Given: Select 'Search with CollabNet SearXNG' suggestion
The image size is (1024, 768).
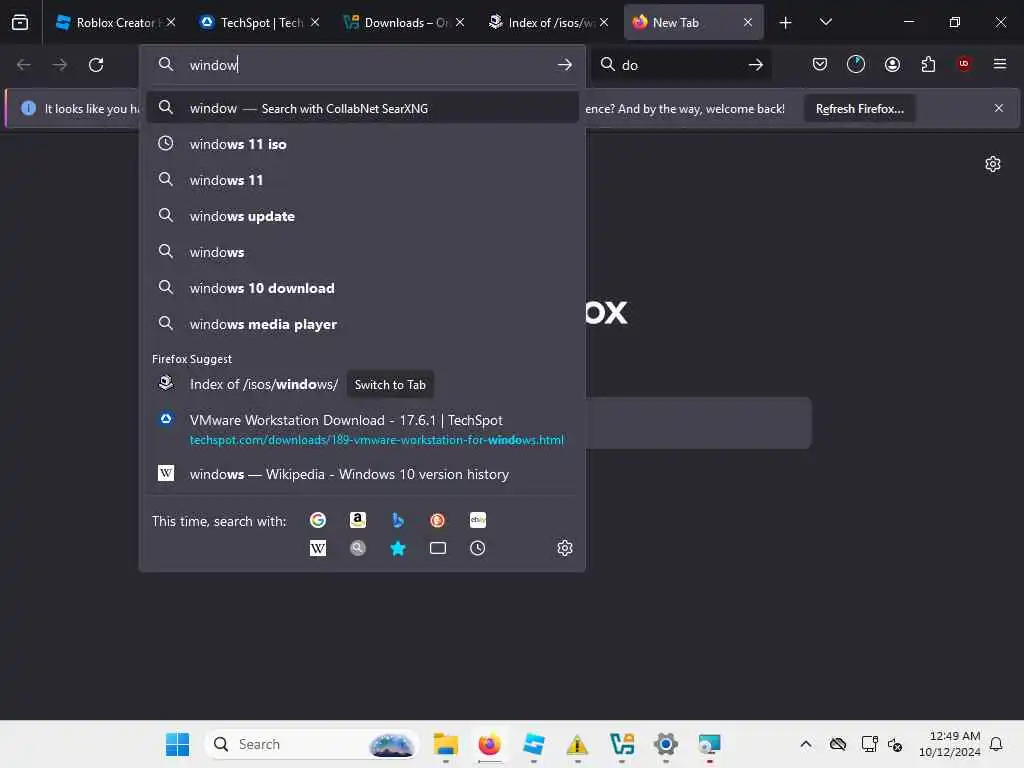Looking at the screenshot, I should tap(362, 108).
